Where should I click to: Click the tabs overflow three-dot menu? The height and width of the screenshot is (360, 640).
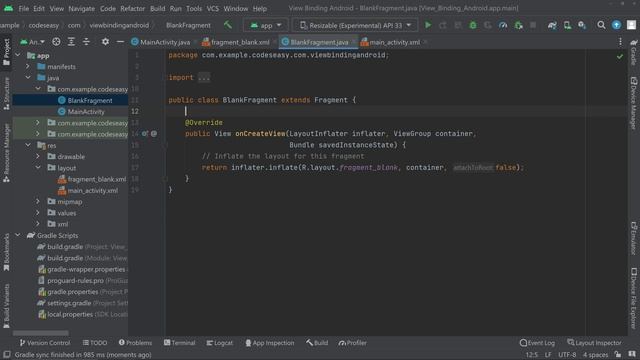[620, 42]
